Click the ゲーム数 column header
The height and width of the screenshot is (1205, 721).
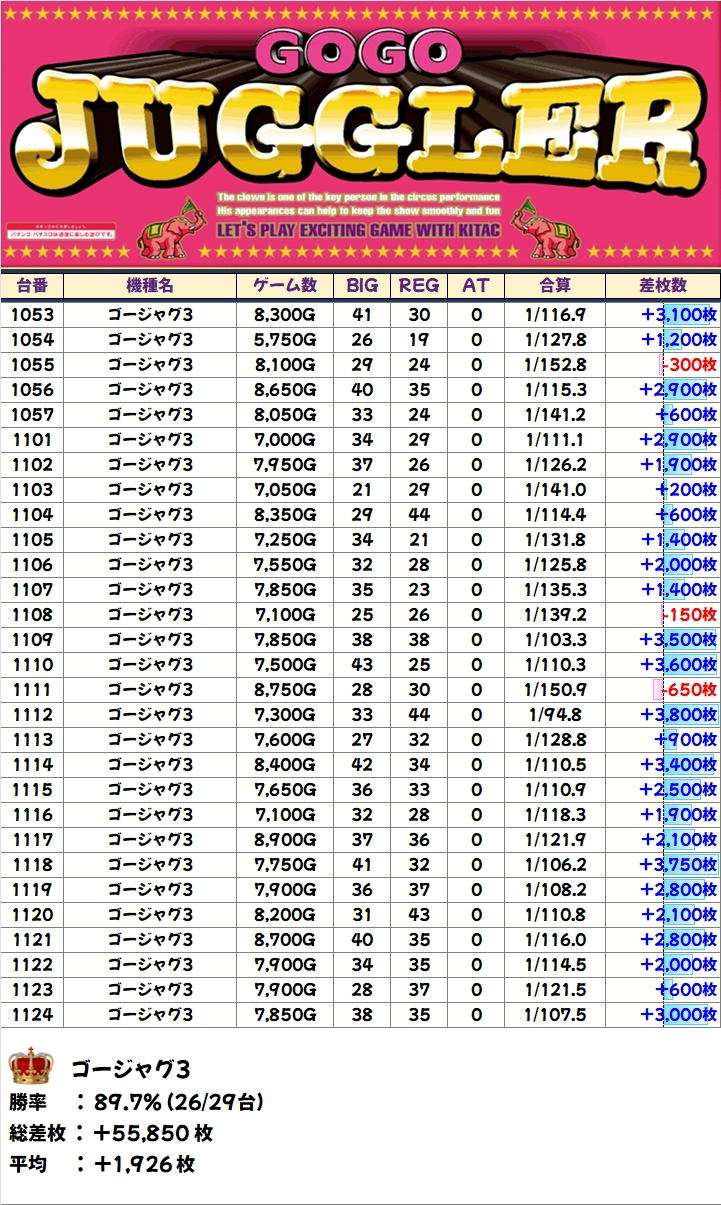pyautogui.click(x=285, y=285)
